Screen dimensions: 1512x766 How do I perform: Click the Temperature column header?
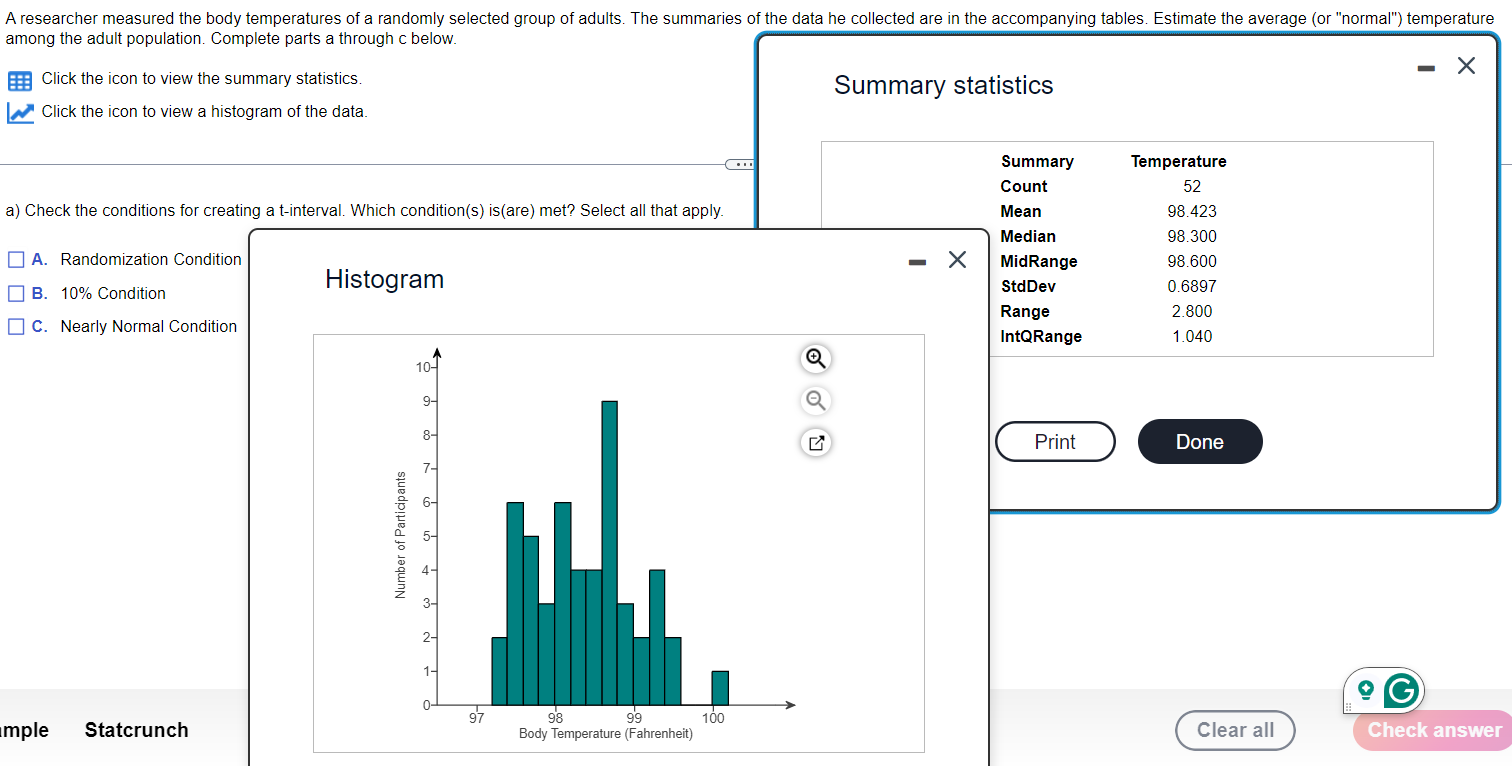pos(1178,161)
